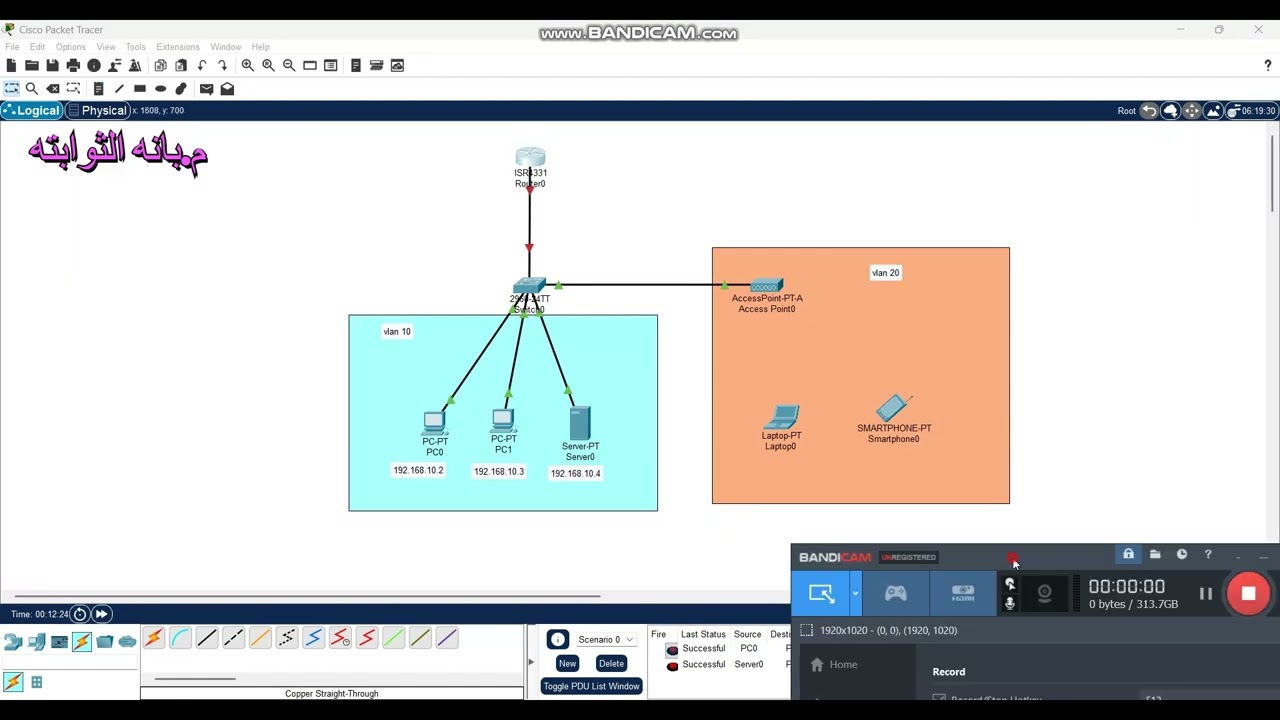The width and height of the screenshot is (1280, 720).
Task: Select Bandicam game recording mode
Action: pyautogui.click(x=895, y=594)
